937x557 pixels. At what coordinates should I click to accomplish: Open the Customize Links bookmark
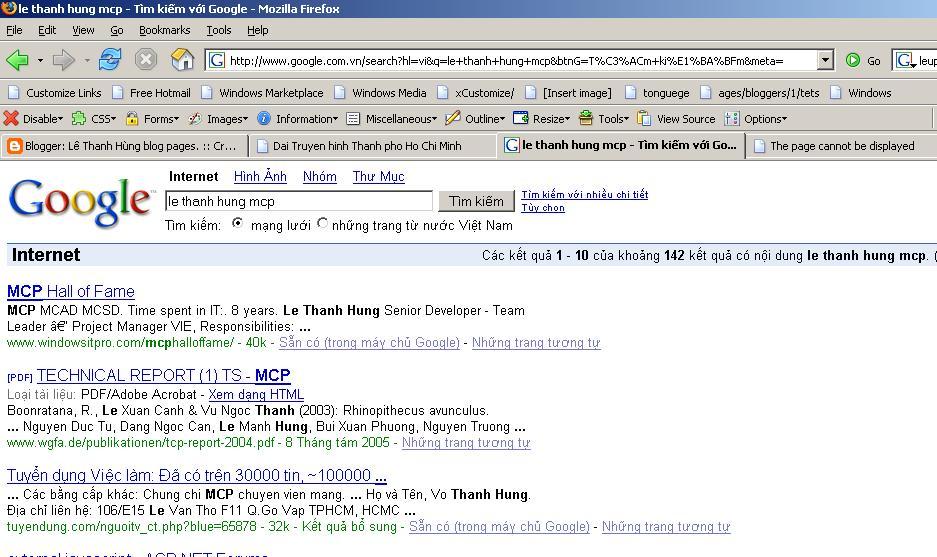(x=55, y=93)
